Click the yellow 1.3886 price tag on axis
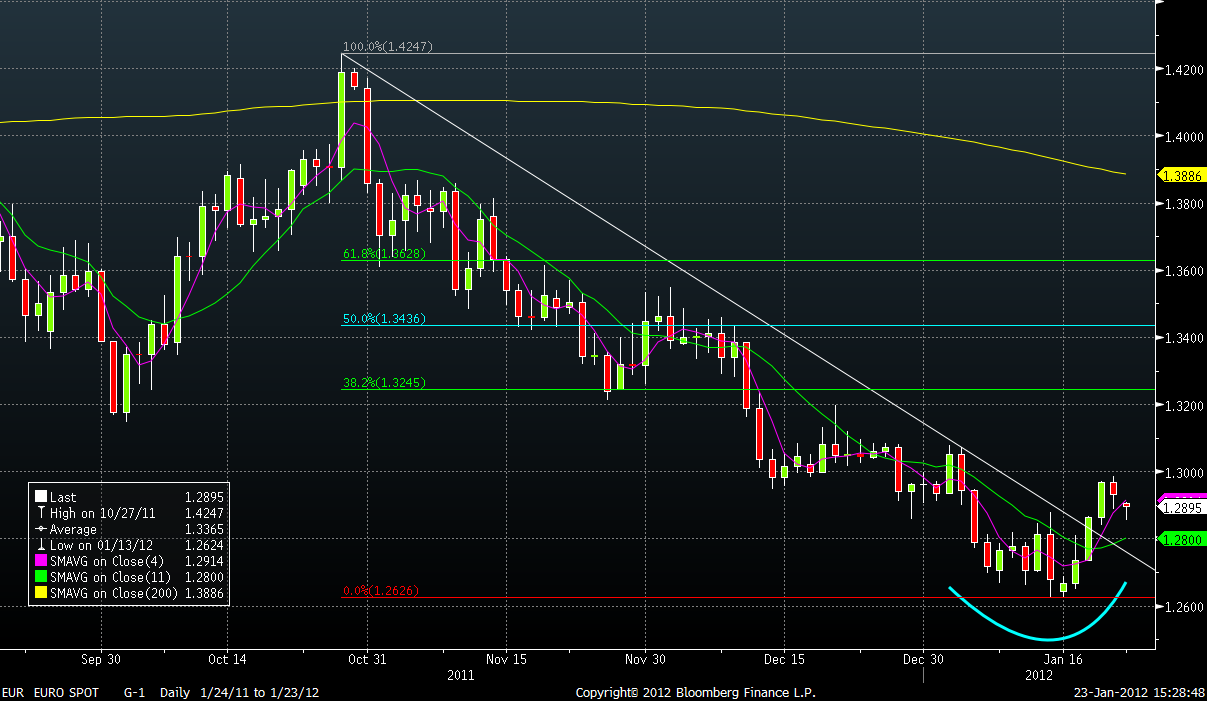The image size is (1207, 701). point(1180,175)
